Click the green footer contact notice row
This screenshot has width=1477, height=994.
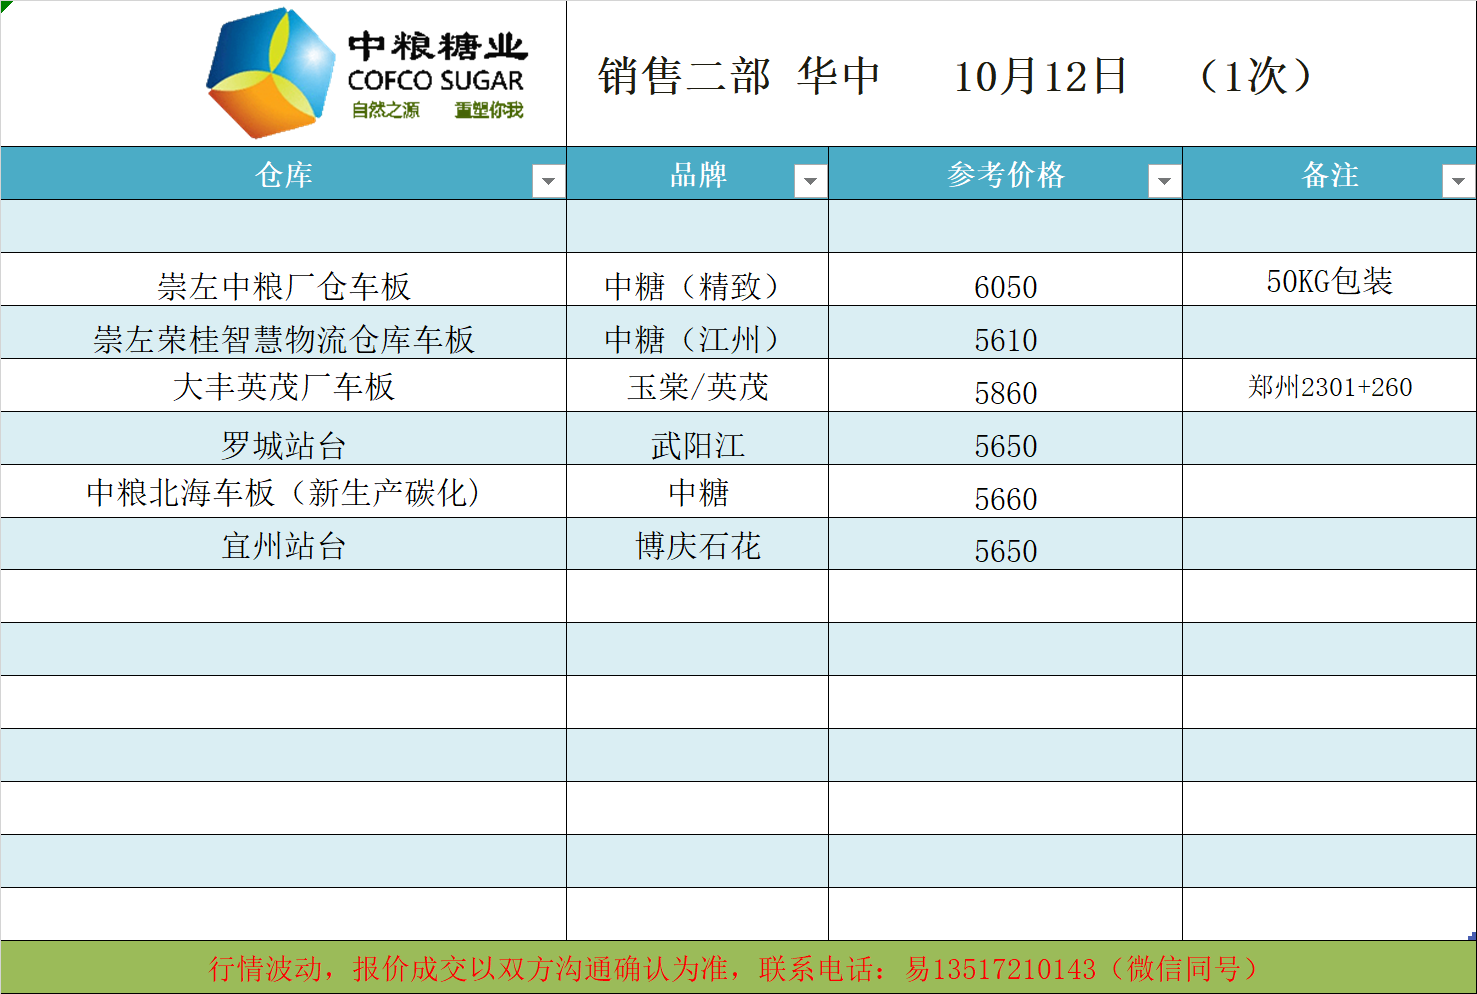click(738, 968)
